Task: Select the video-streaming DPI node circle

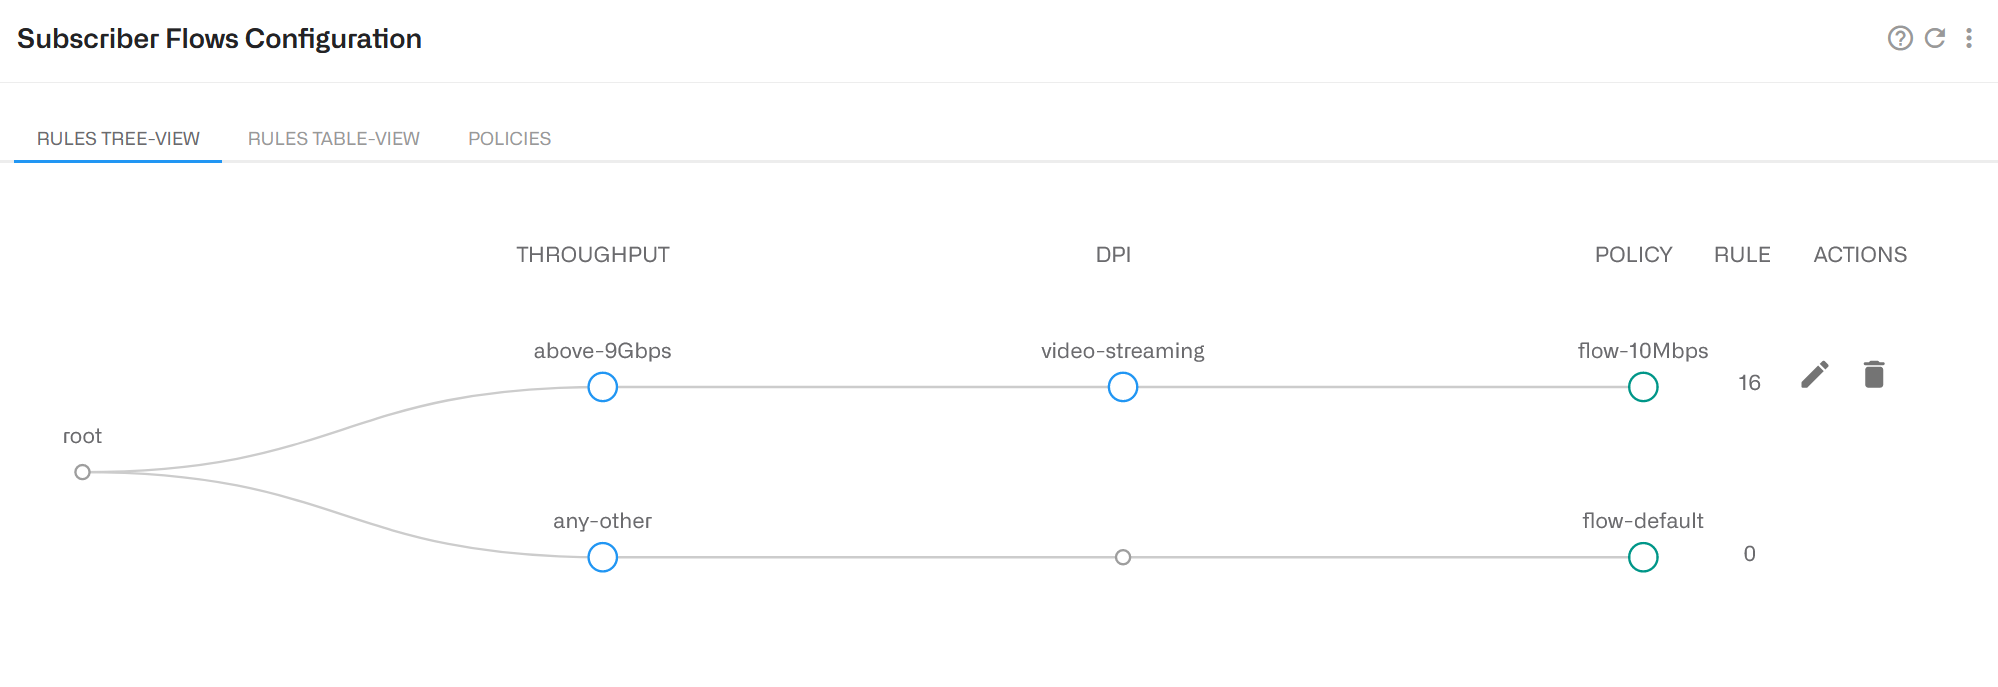Action: tap(1122, 387)
